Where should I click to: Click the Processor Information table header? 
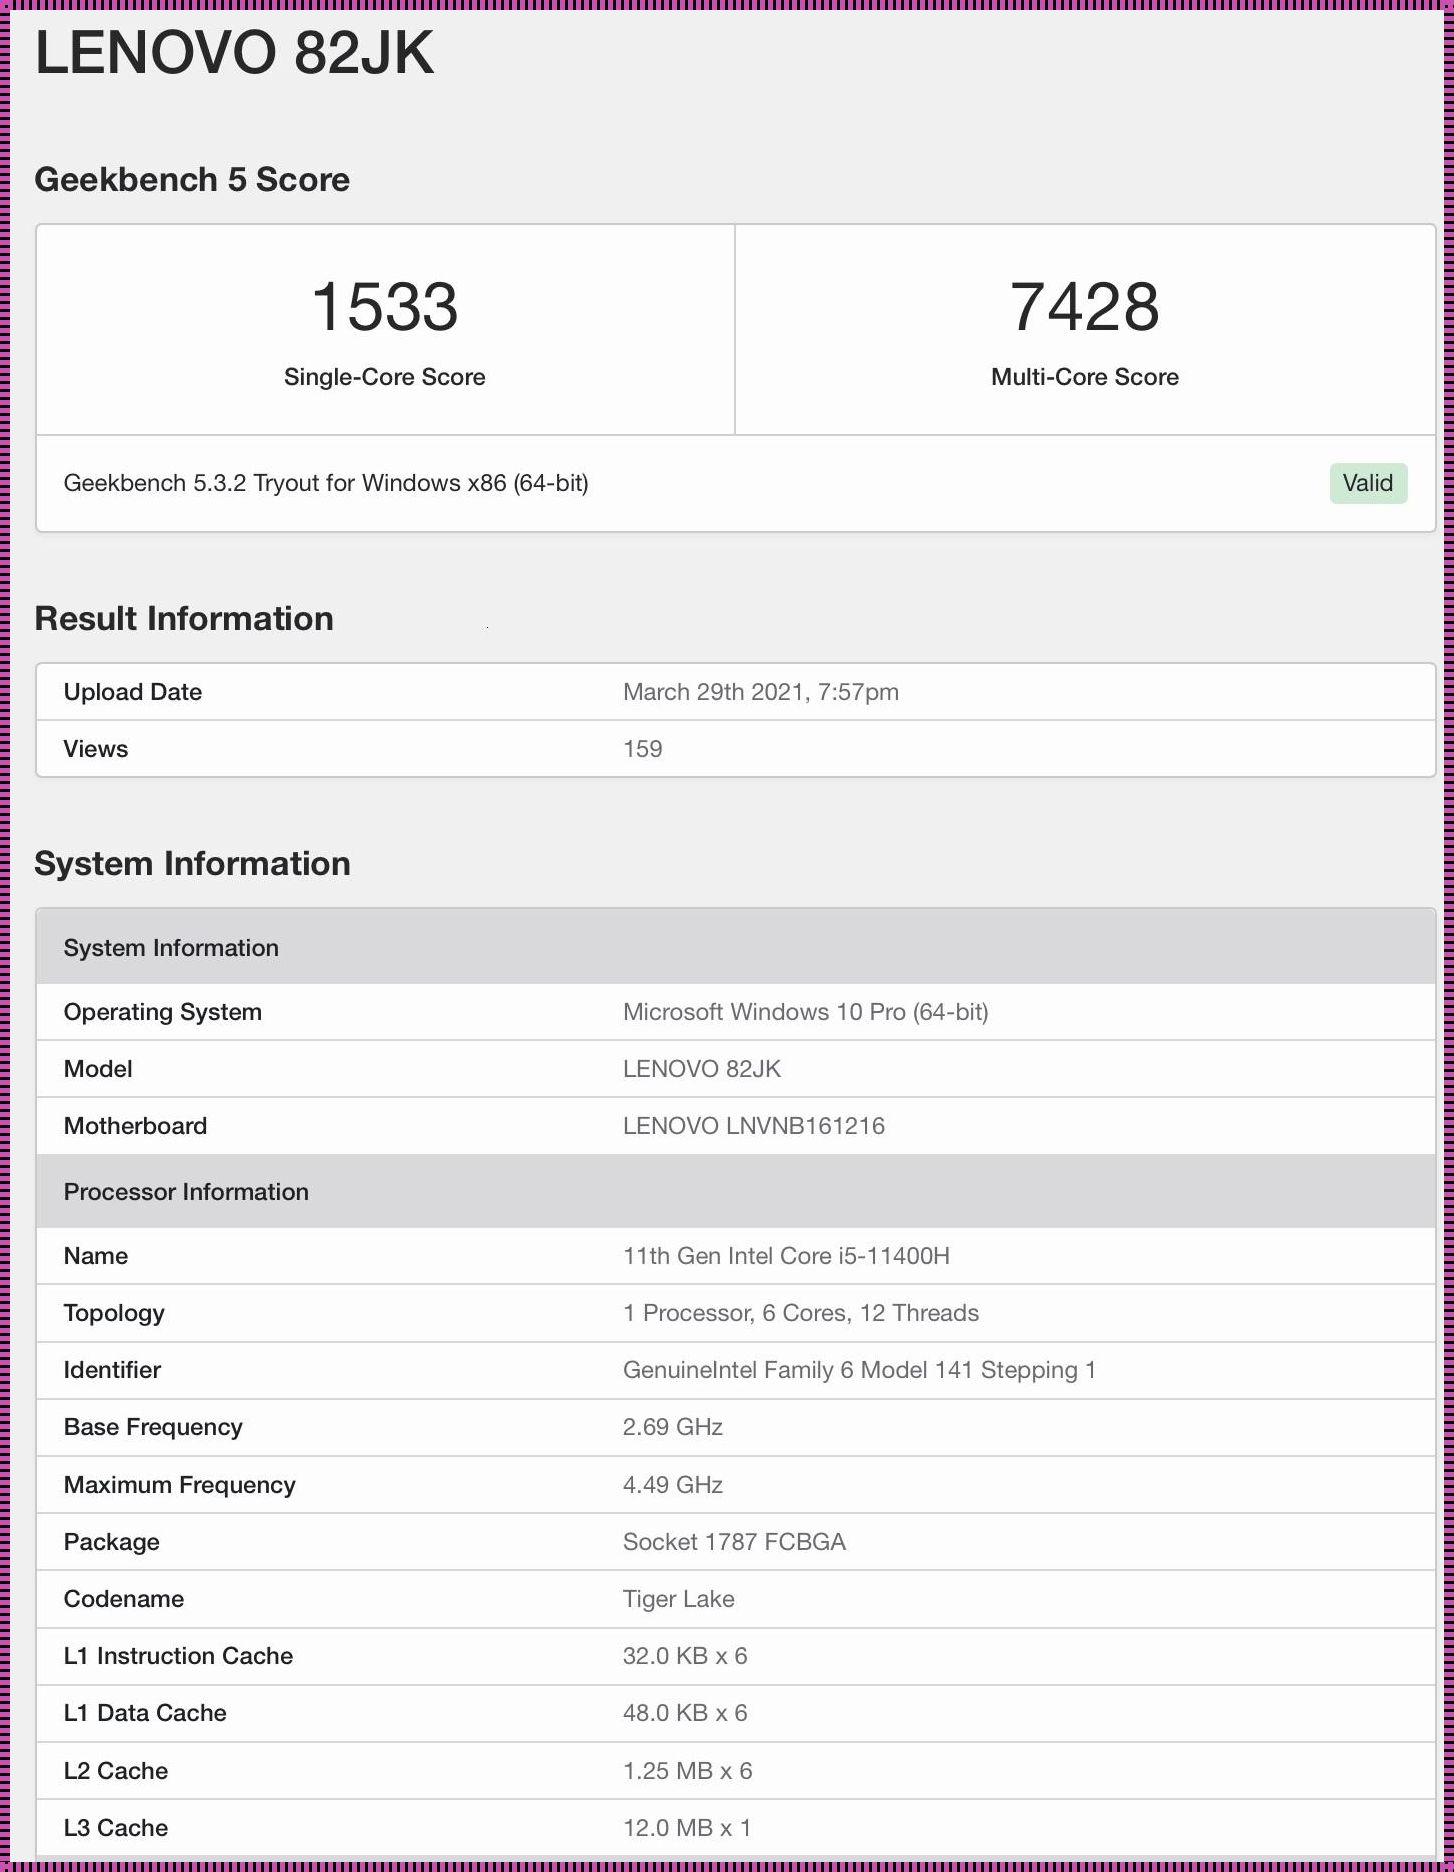(736, 1191)
